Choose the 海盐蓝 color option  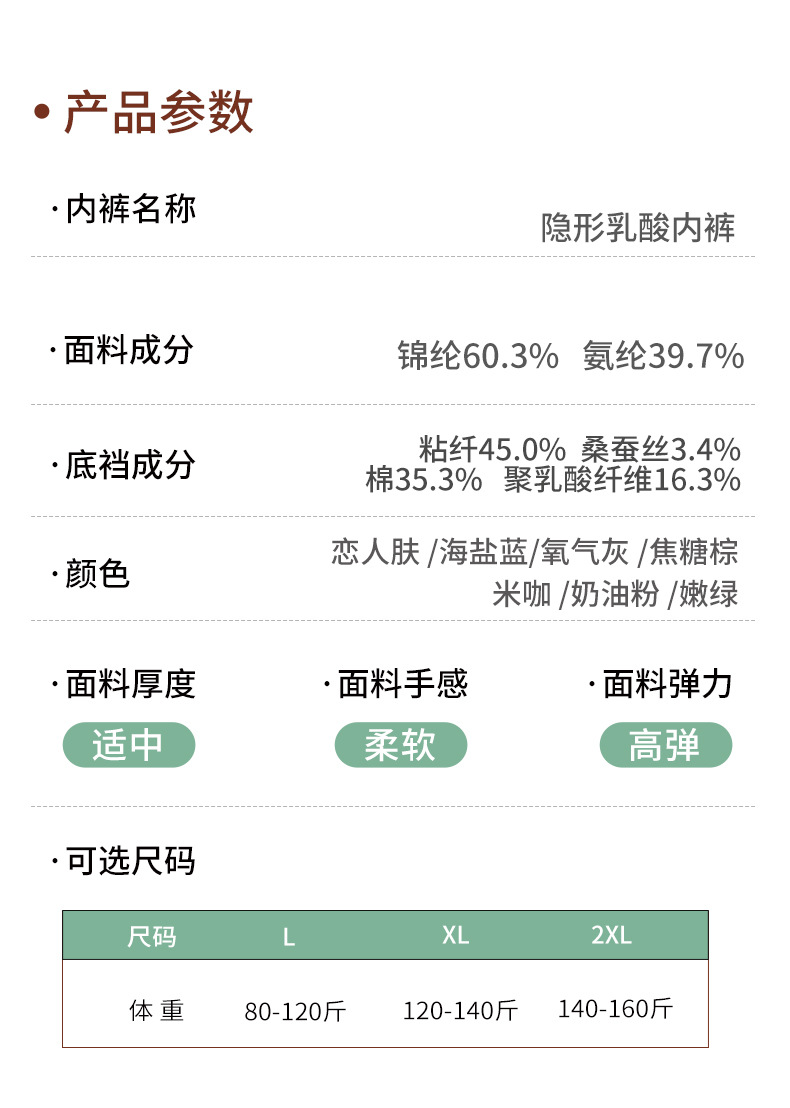point(484,552)
